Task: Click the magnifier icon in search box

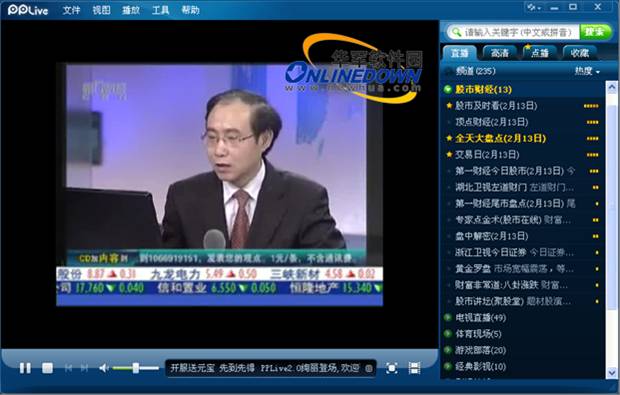Action: (456, 32)
